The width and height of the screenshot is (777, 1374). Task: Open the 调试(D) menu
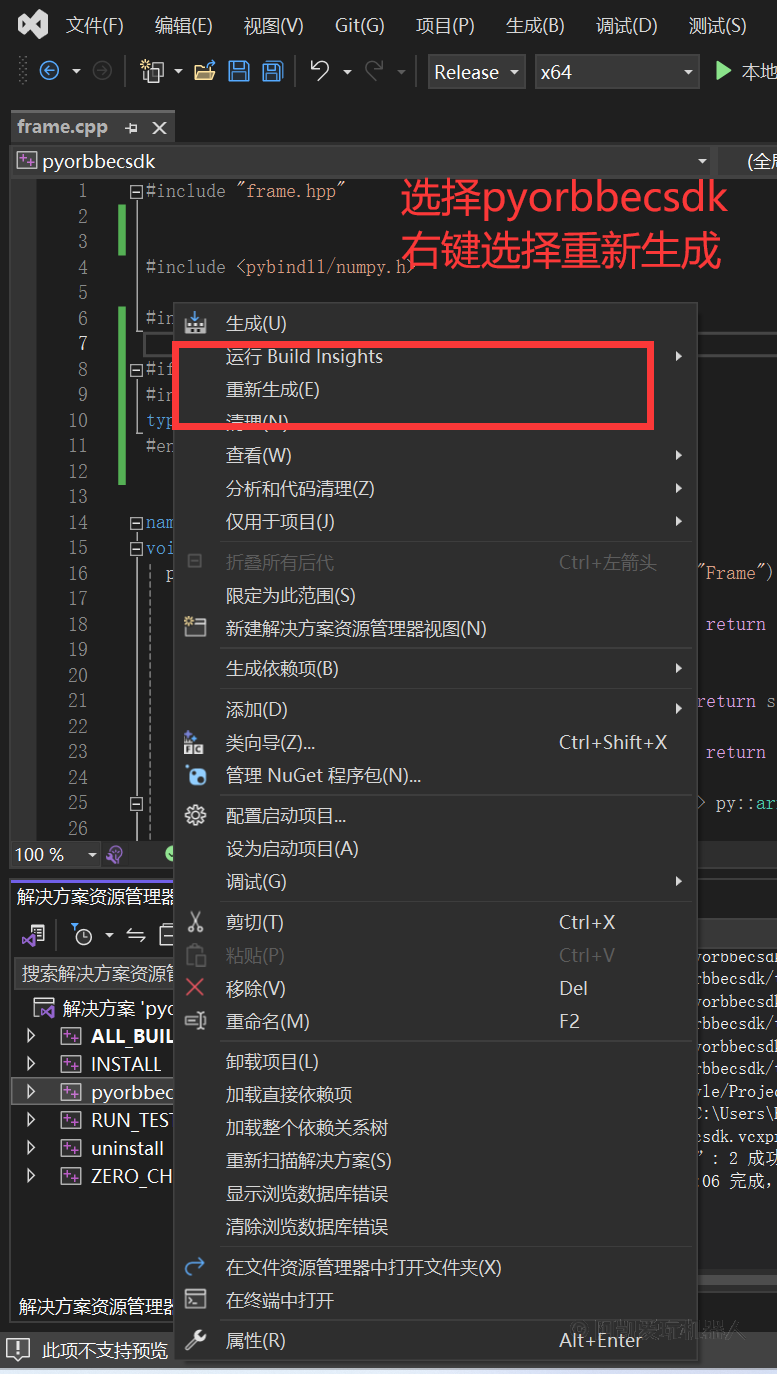(x=627, y=26)
